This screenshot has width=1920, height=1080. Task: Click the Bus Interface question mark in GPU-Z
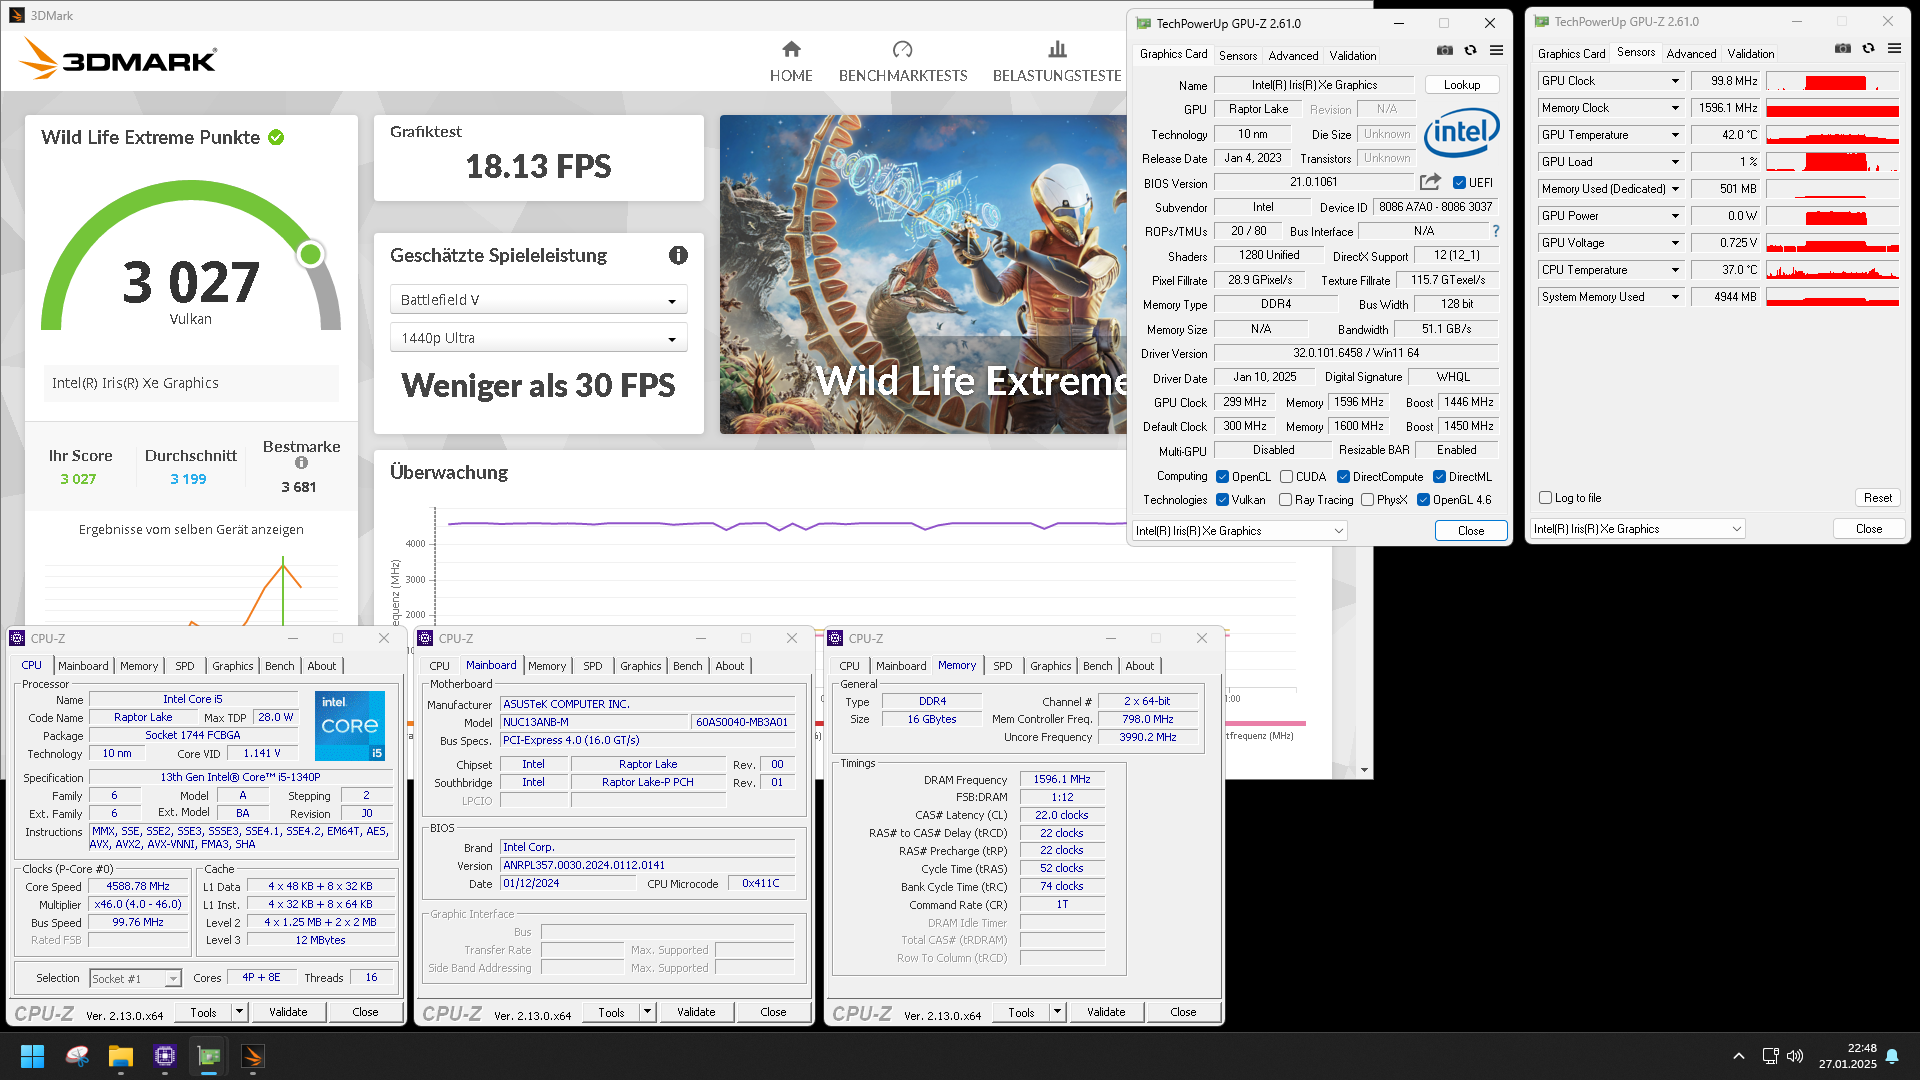point(1496,231)
